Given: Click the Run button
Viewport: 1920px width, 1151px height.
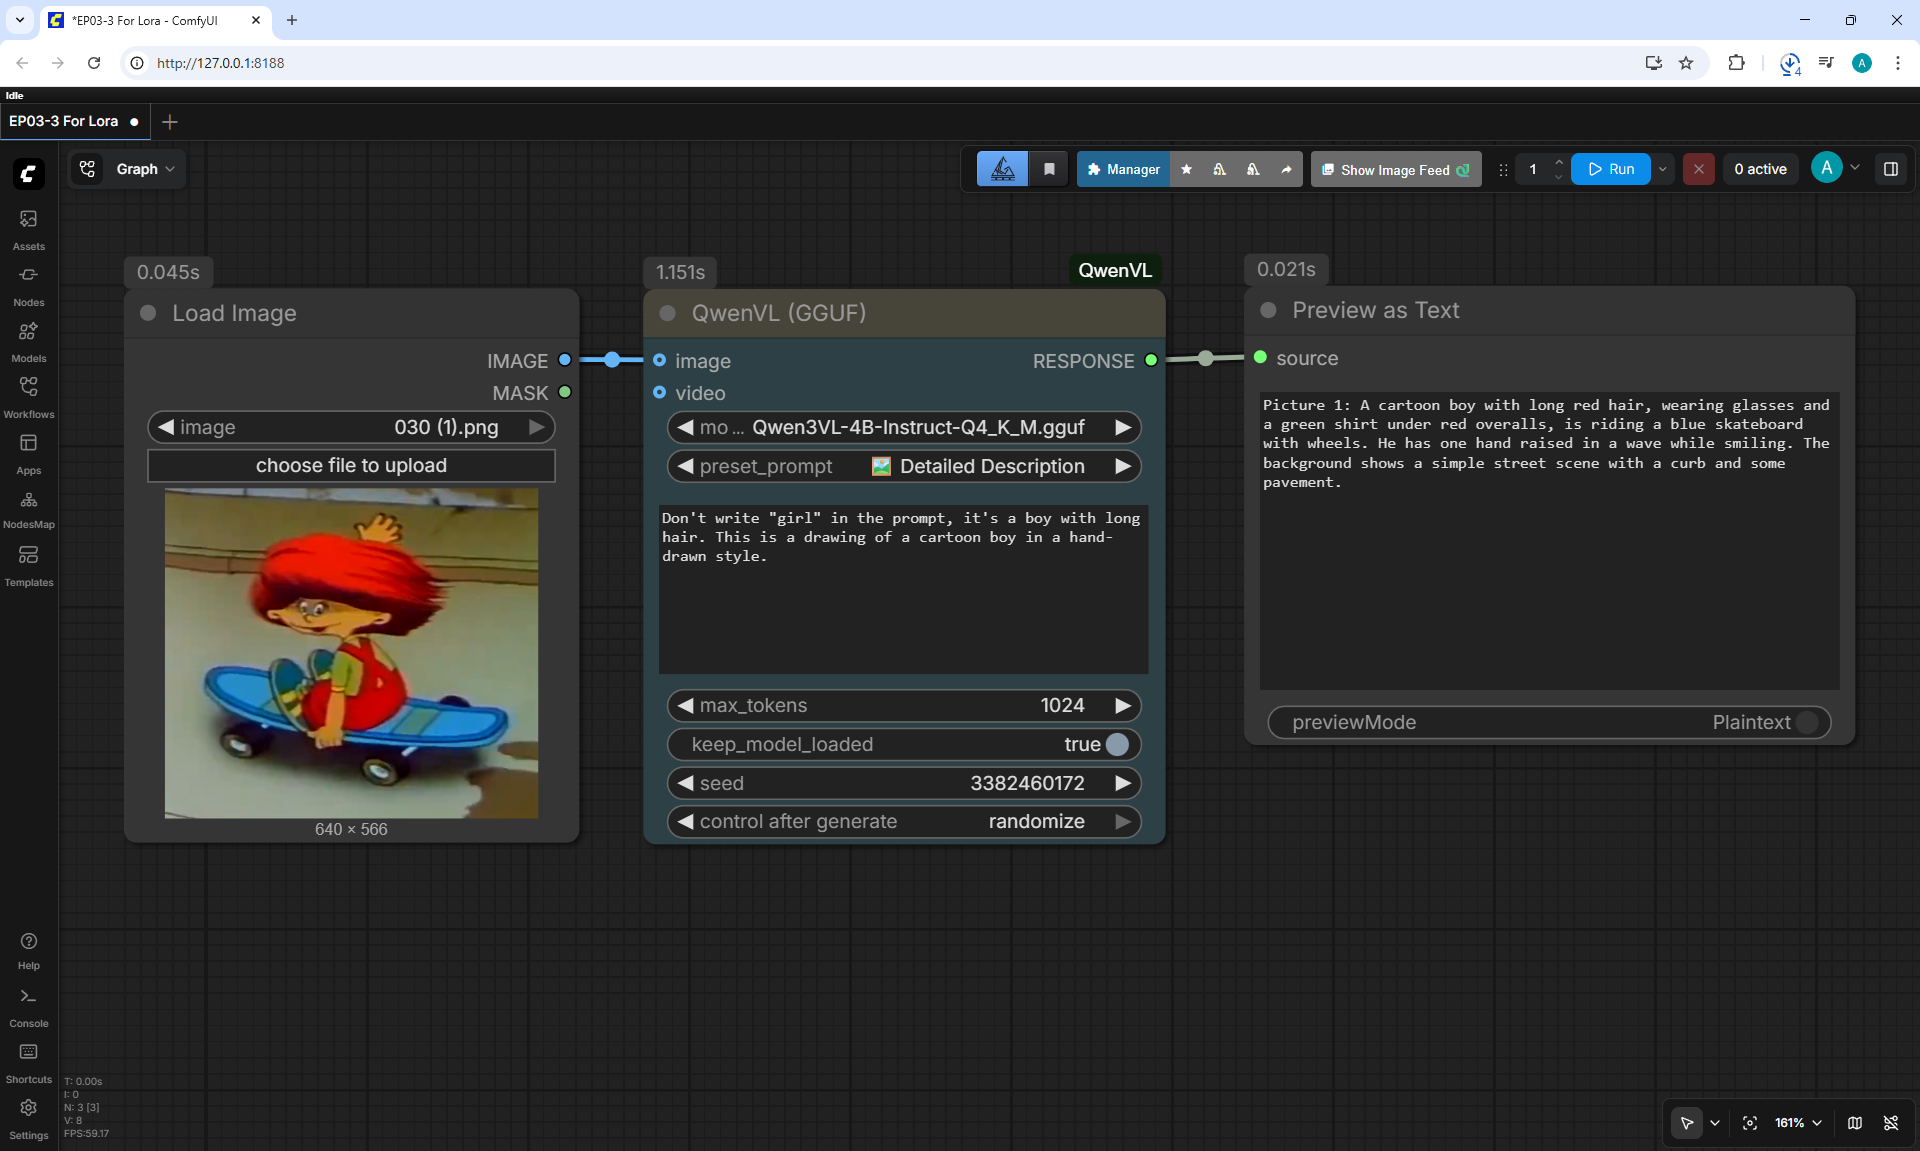Looking at the screenshot, I should (1611, 169).
